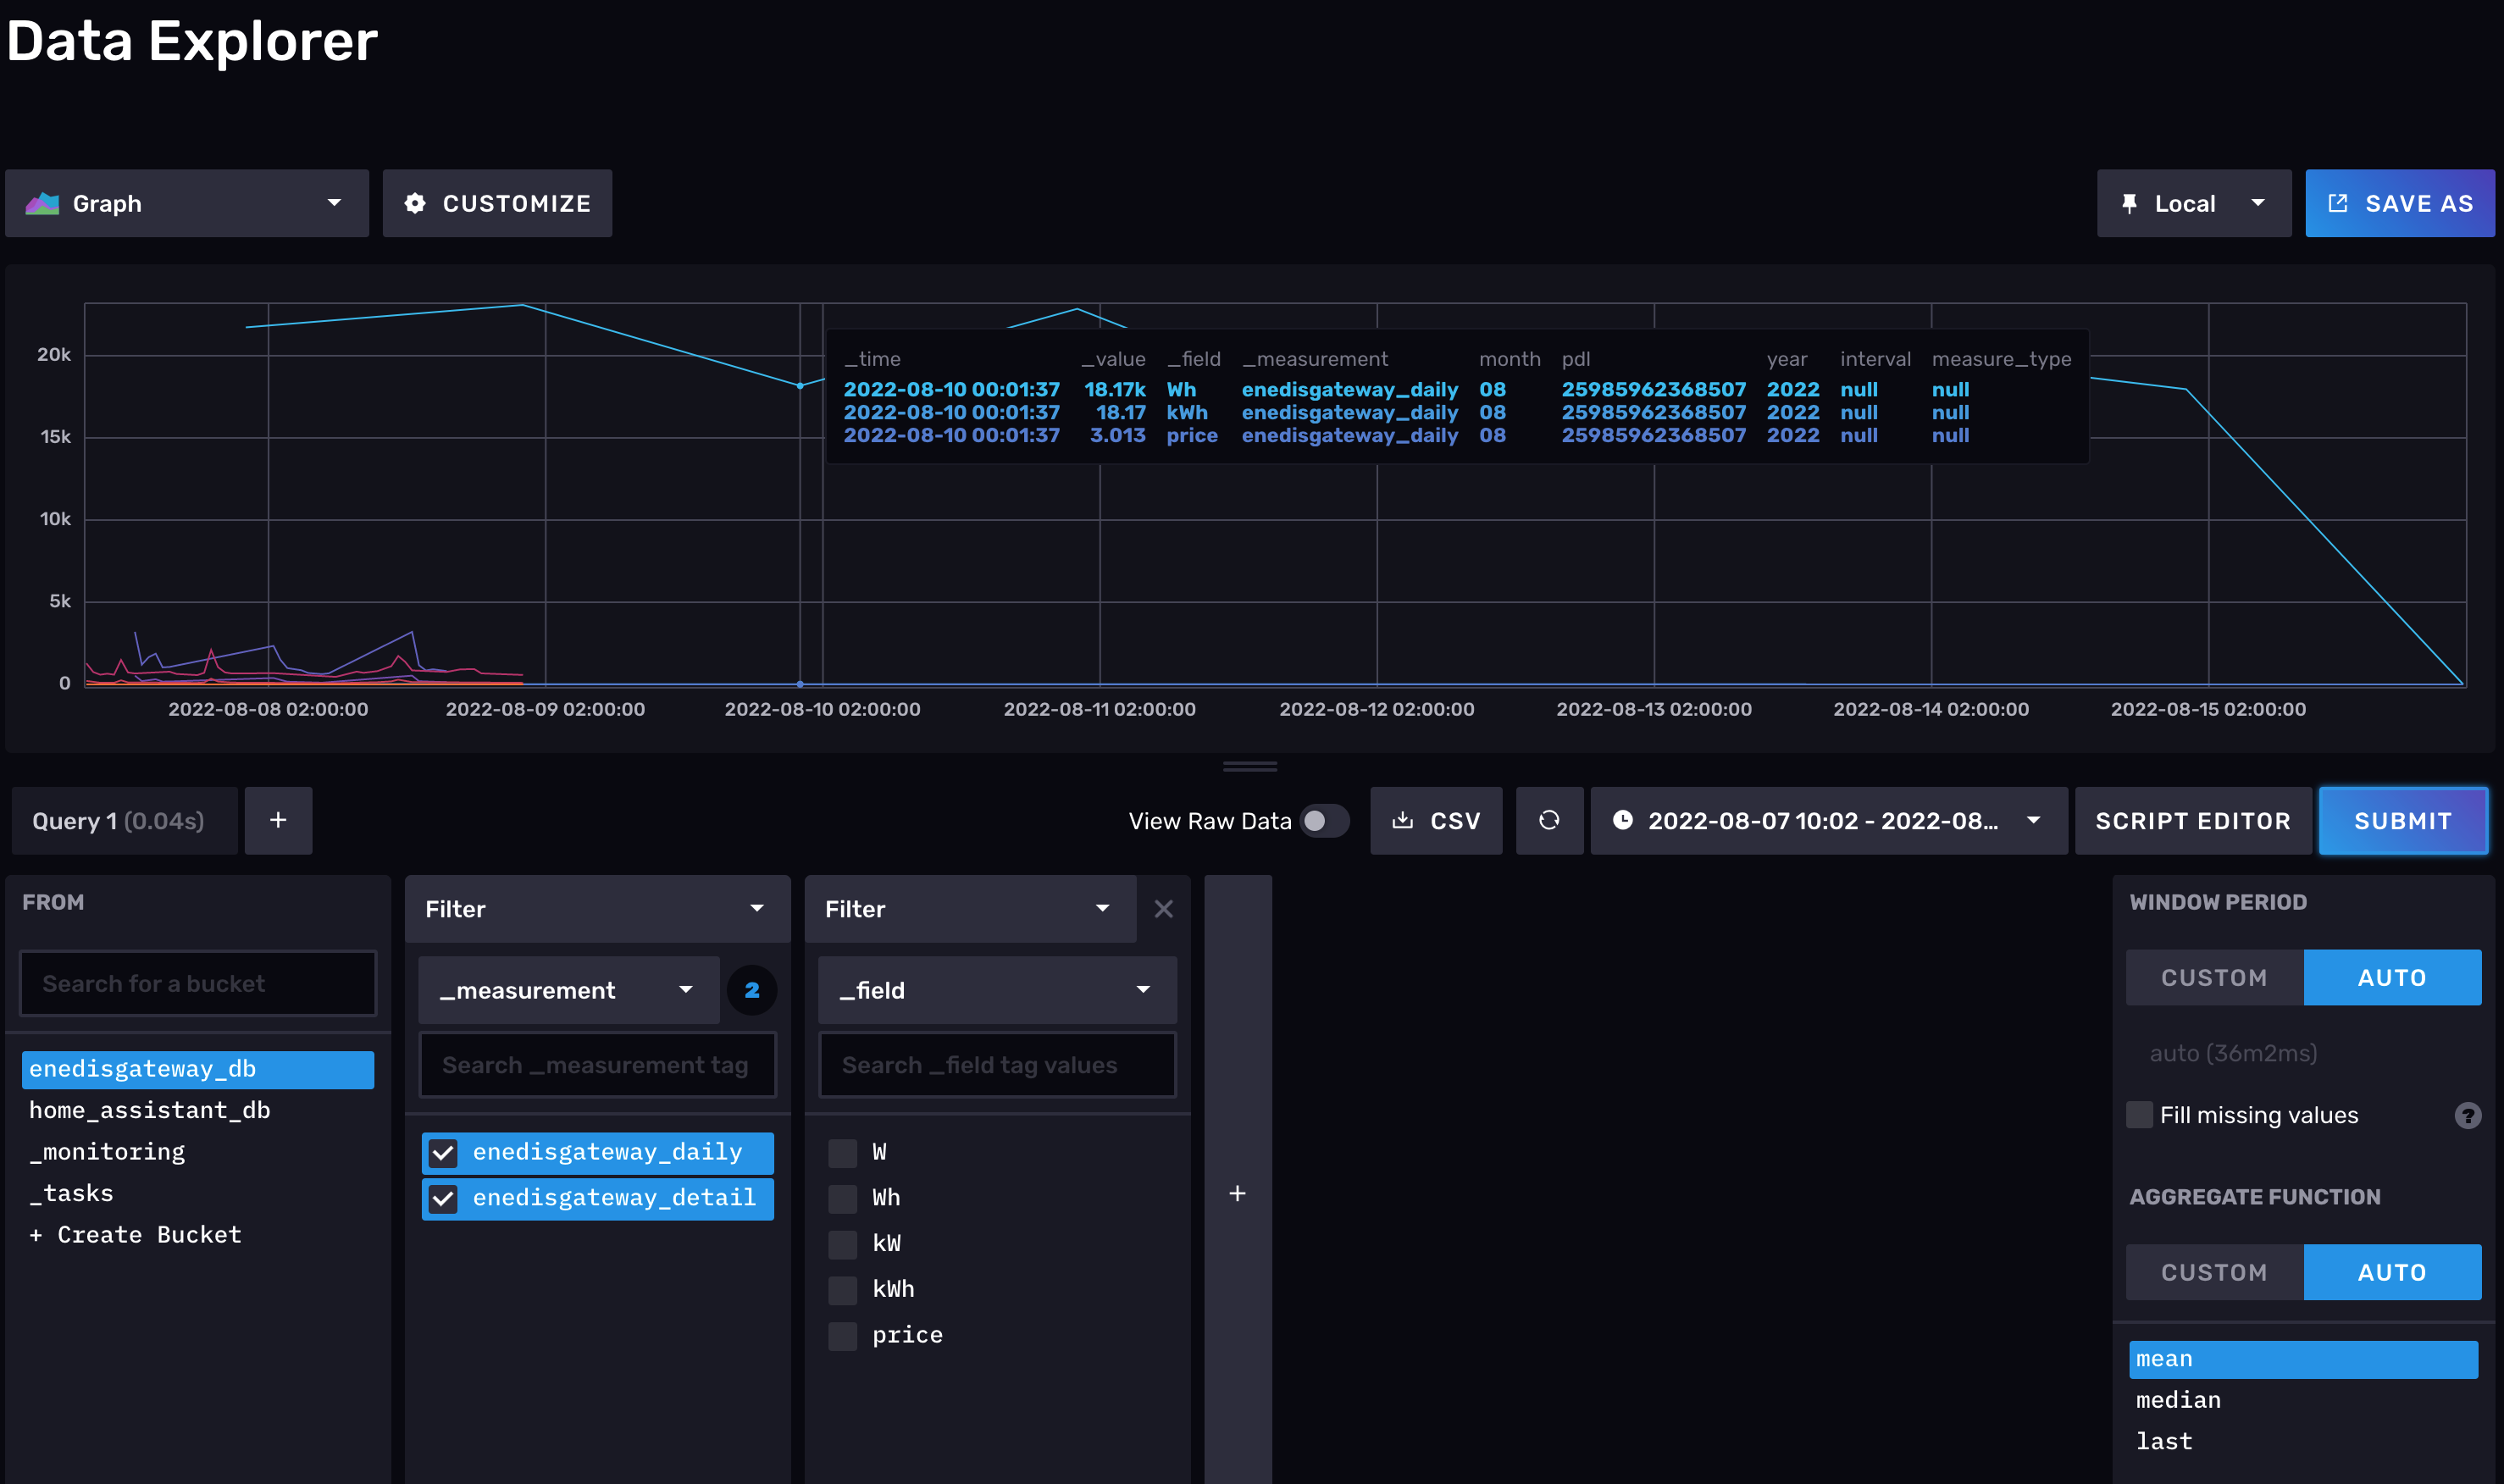This screenshot has width=2504, height=1484.
Task: Select the enedisgateway_db bucket
Action: tap(198, 1069)
